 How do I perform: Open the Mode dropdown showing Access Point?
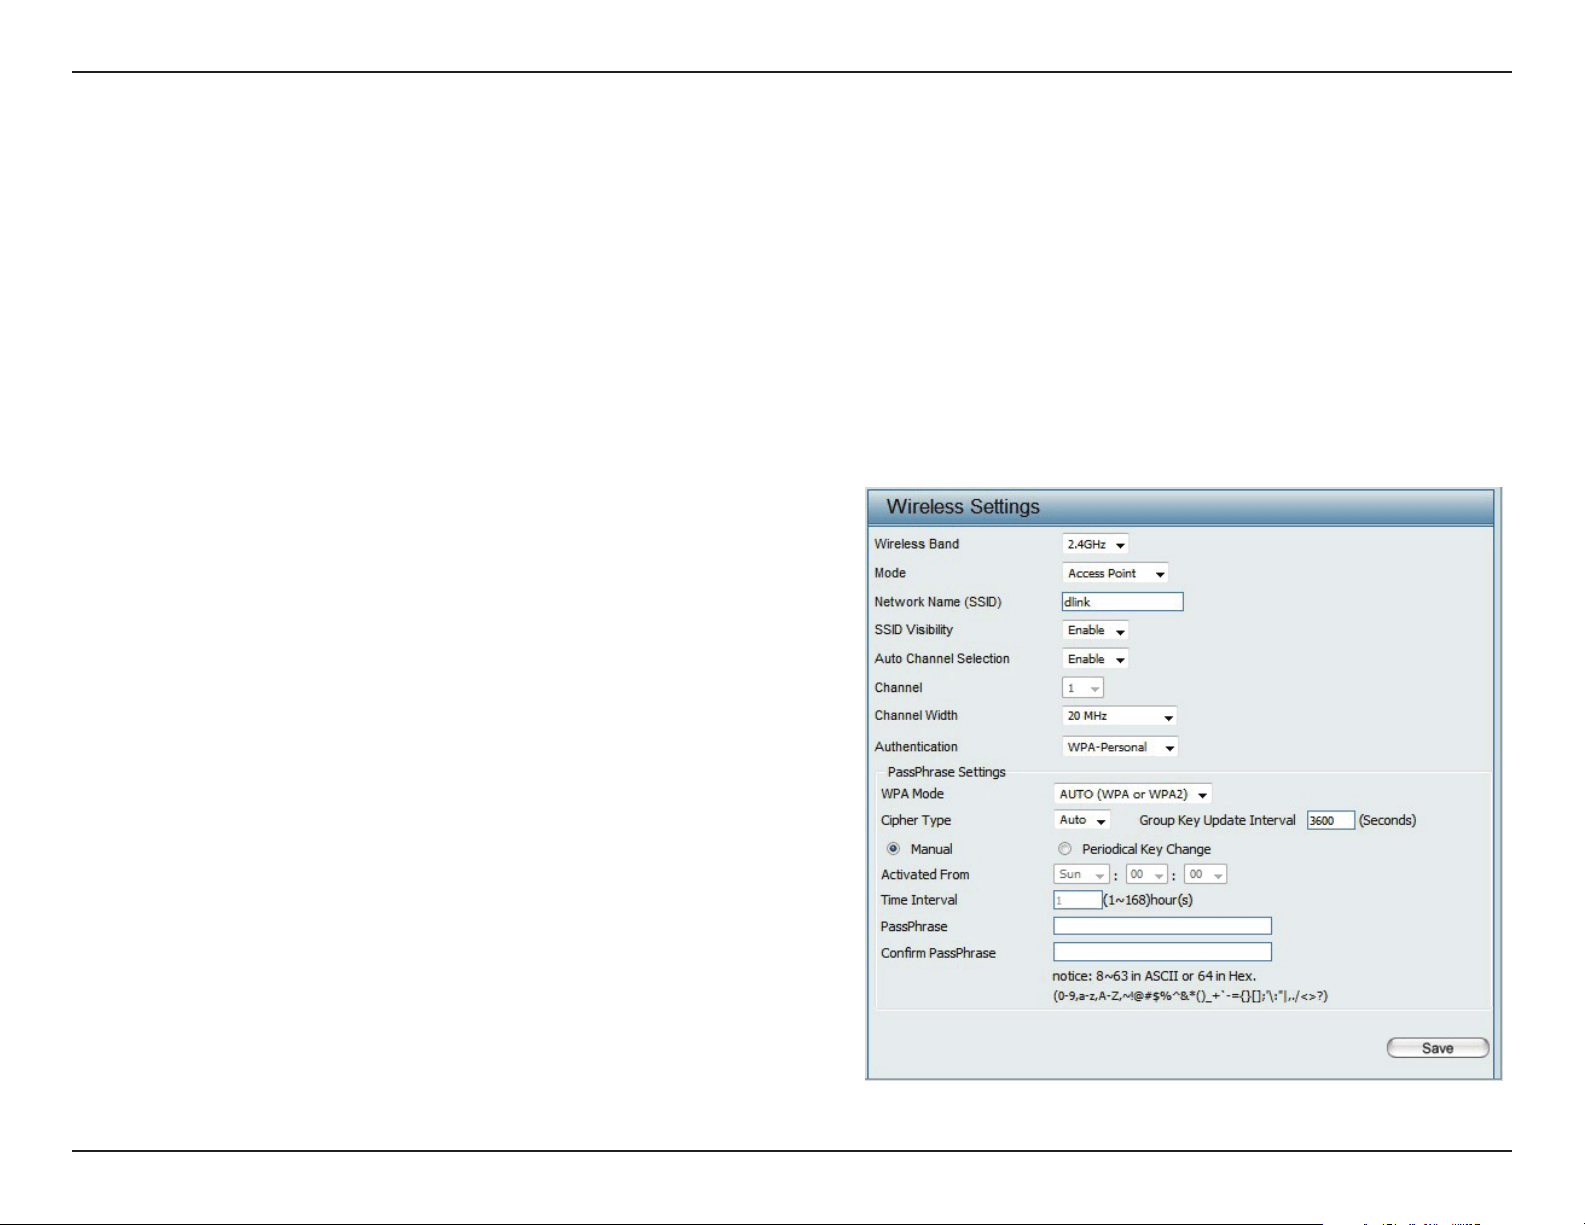tap(1115, 574)
